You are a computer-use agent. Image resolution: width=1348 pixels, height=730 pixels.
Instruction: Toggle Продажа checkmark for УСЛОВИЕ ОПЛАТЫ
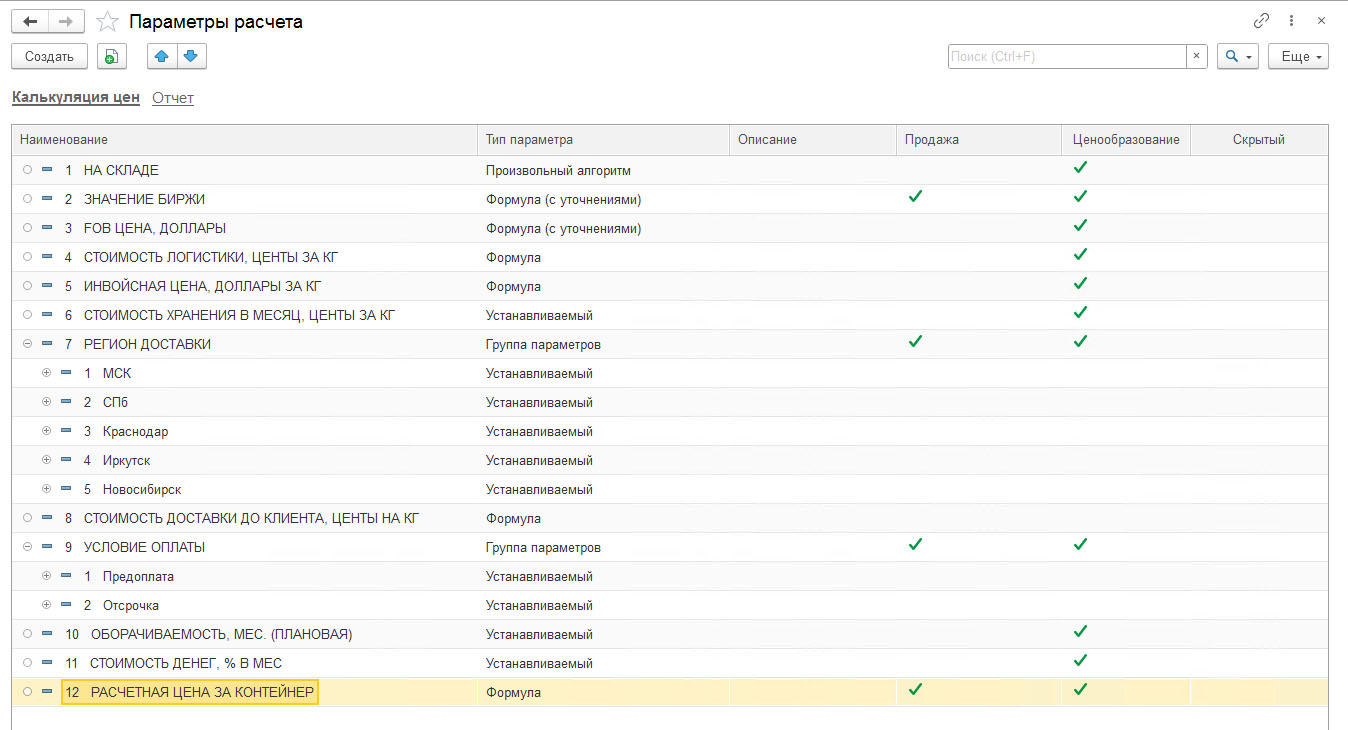click(x=914, y=545)
